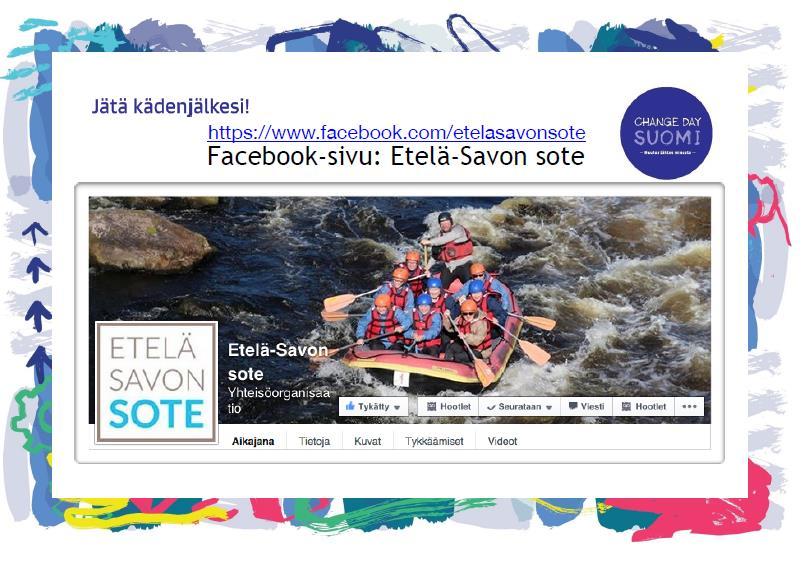This screenshot has width=808, height=574.
Task: Click the Tykätty like button
Action: pos(374,407)
